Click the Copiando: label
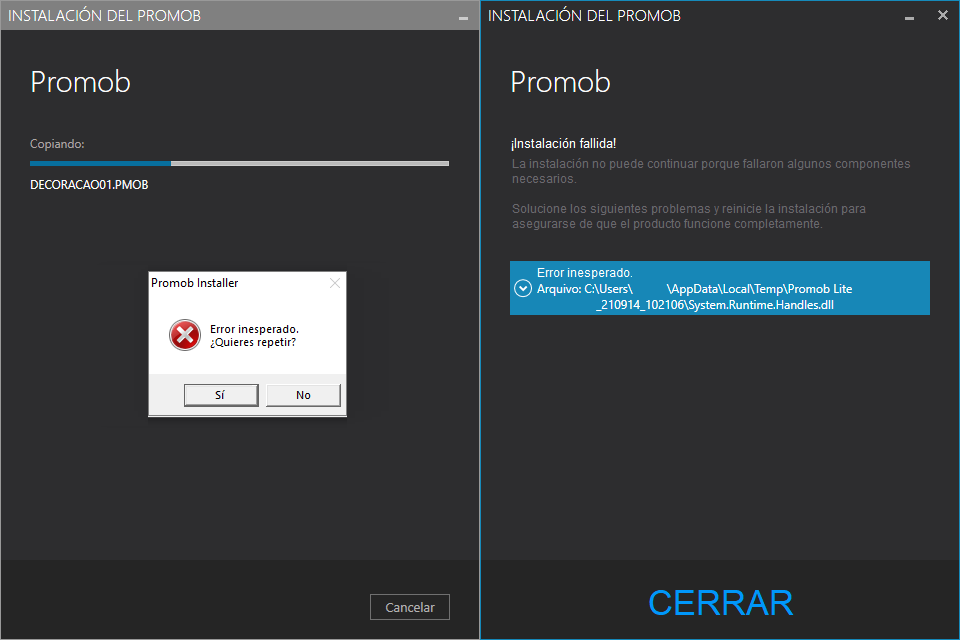 tap(58, 144)
